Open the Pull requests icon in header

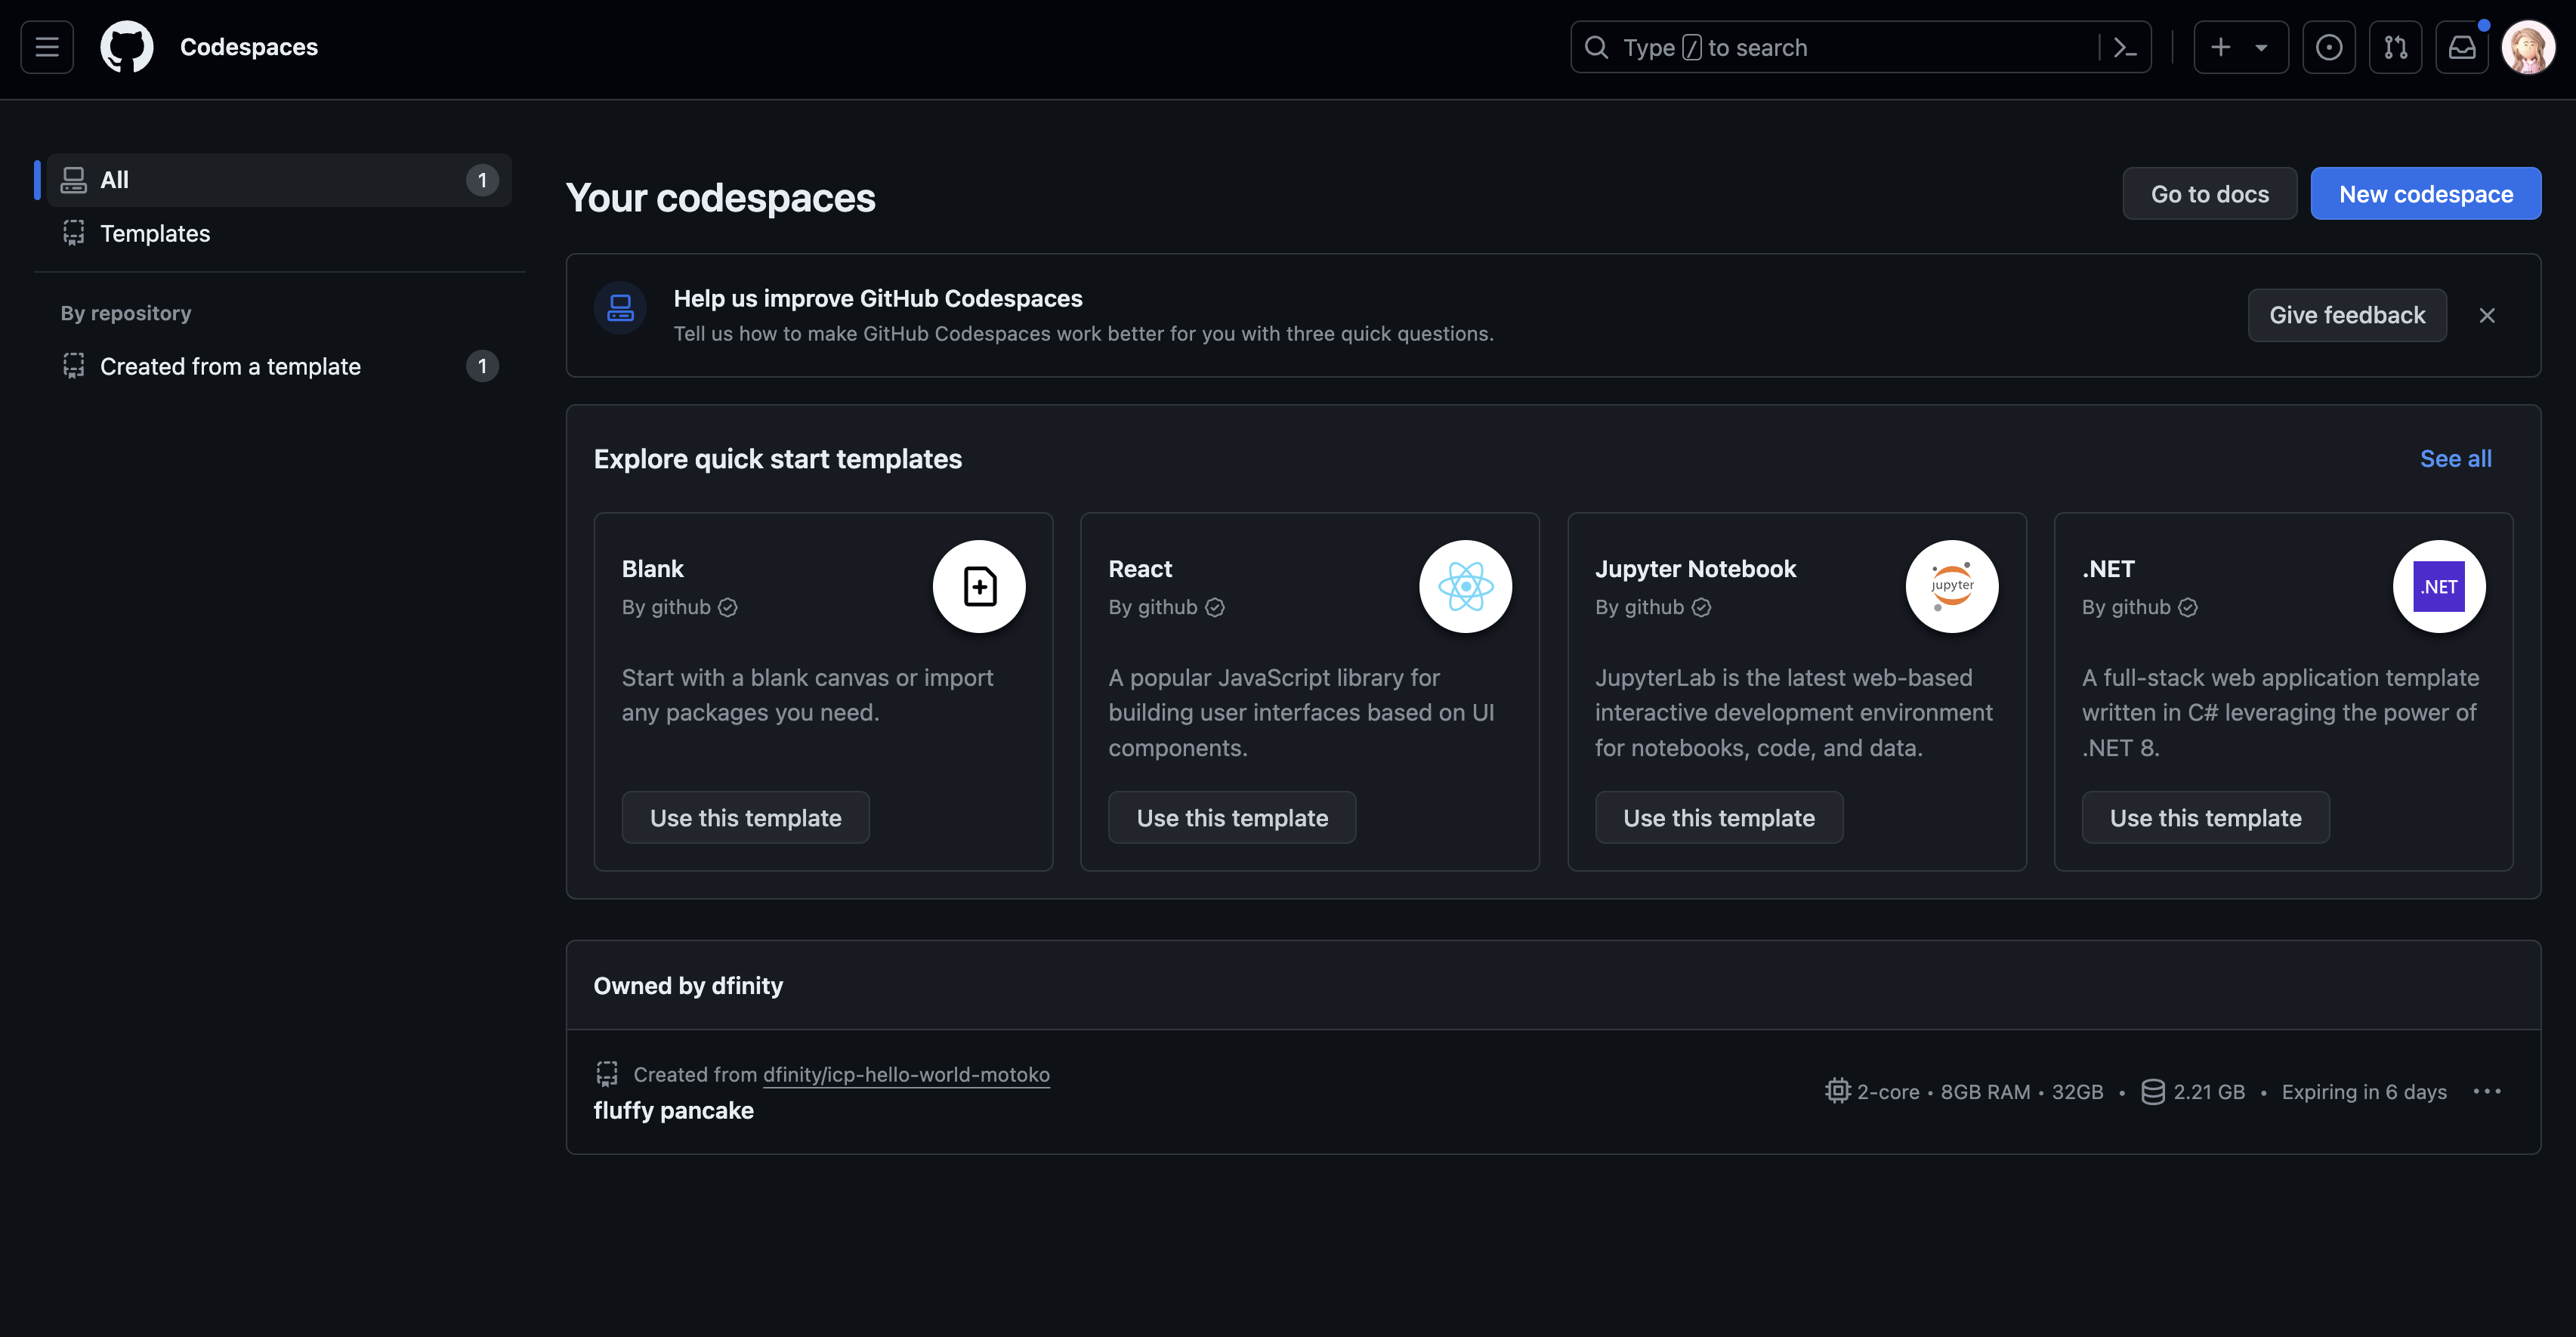pos(2396,47)
